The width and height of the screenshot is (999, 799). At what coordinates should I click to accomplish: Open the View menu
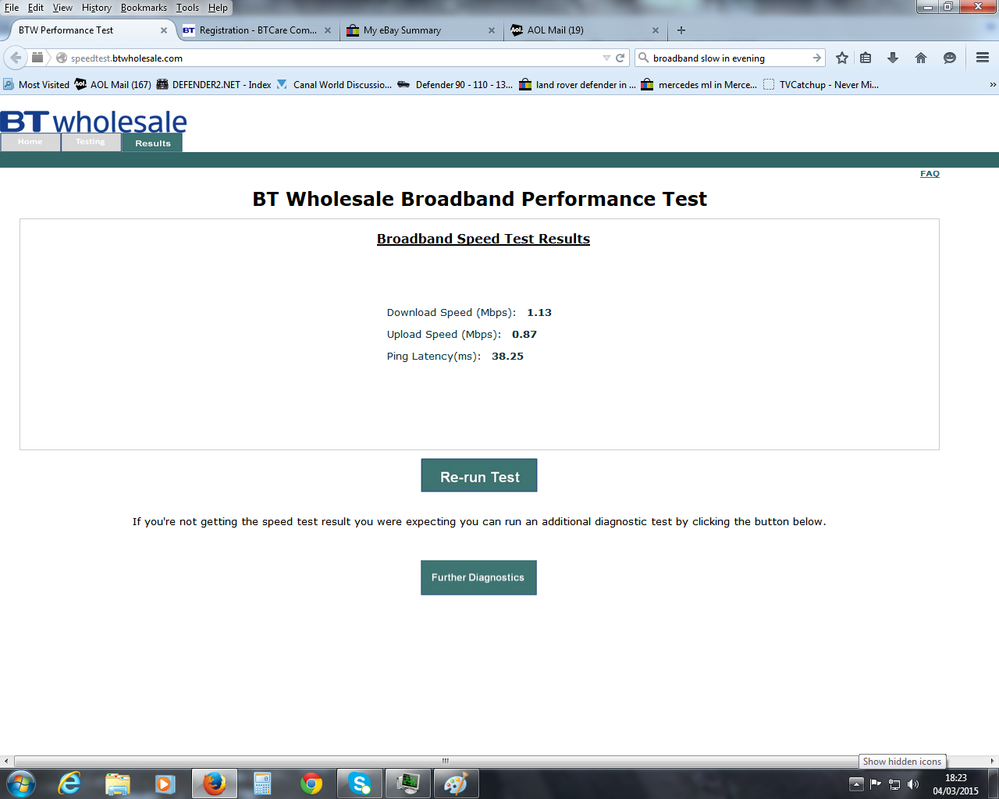(62, 8)
